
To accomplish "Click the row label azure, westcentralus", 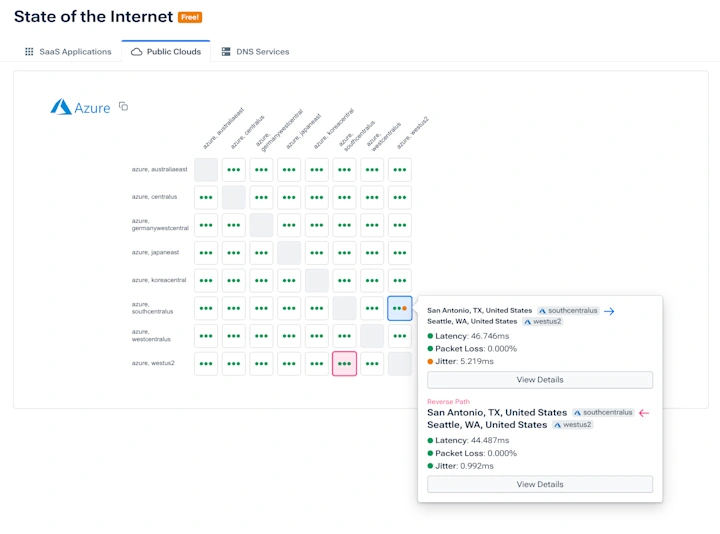I will 151,335.
